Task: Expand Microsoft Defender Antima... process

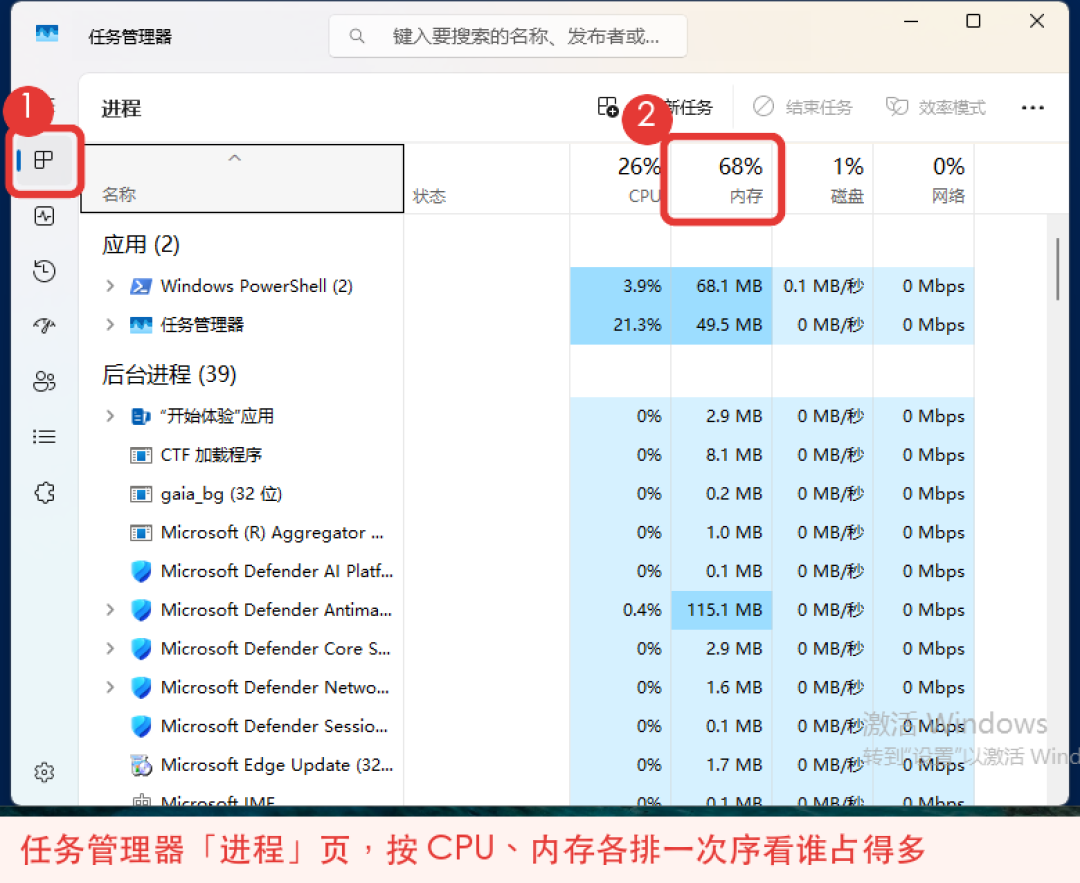Action: click(x=110, y=610)
